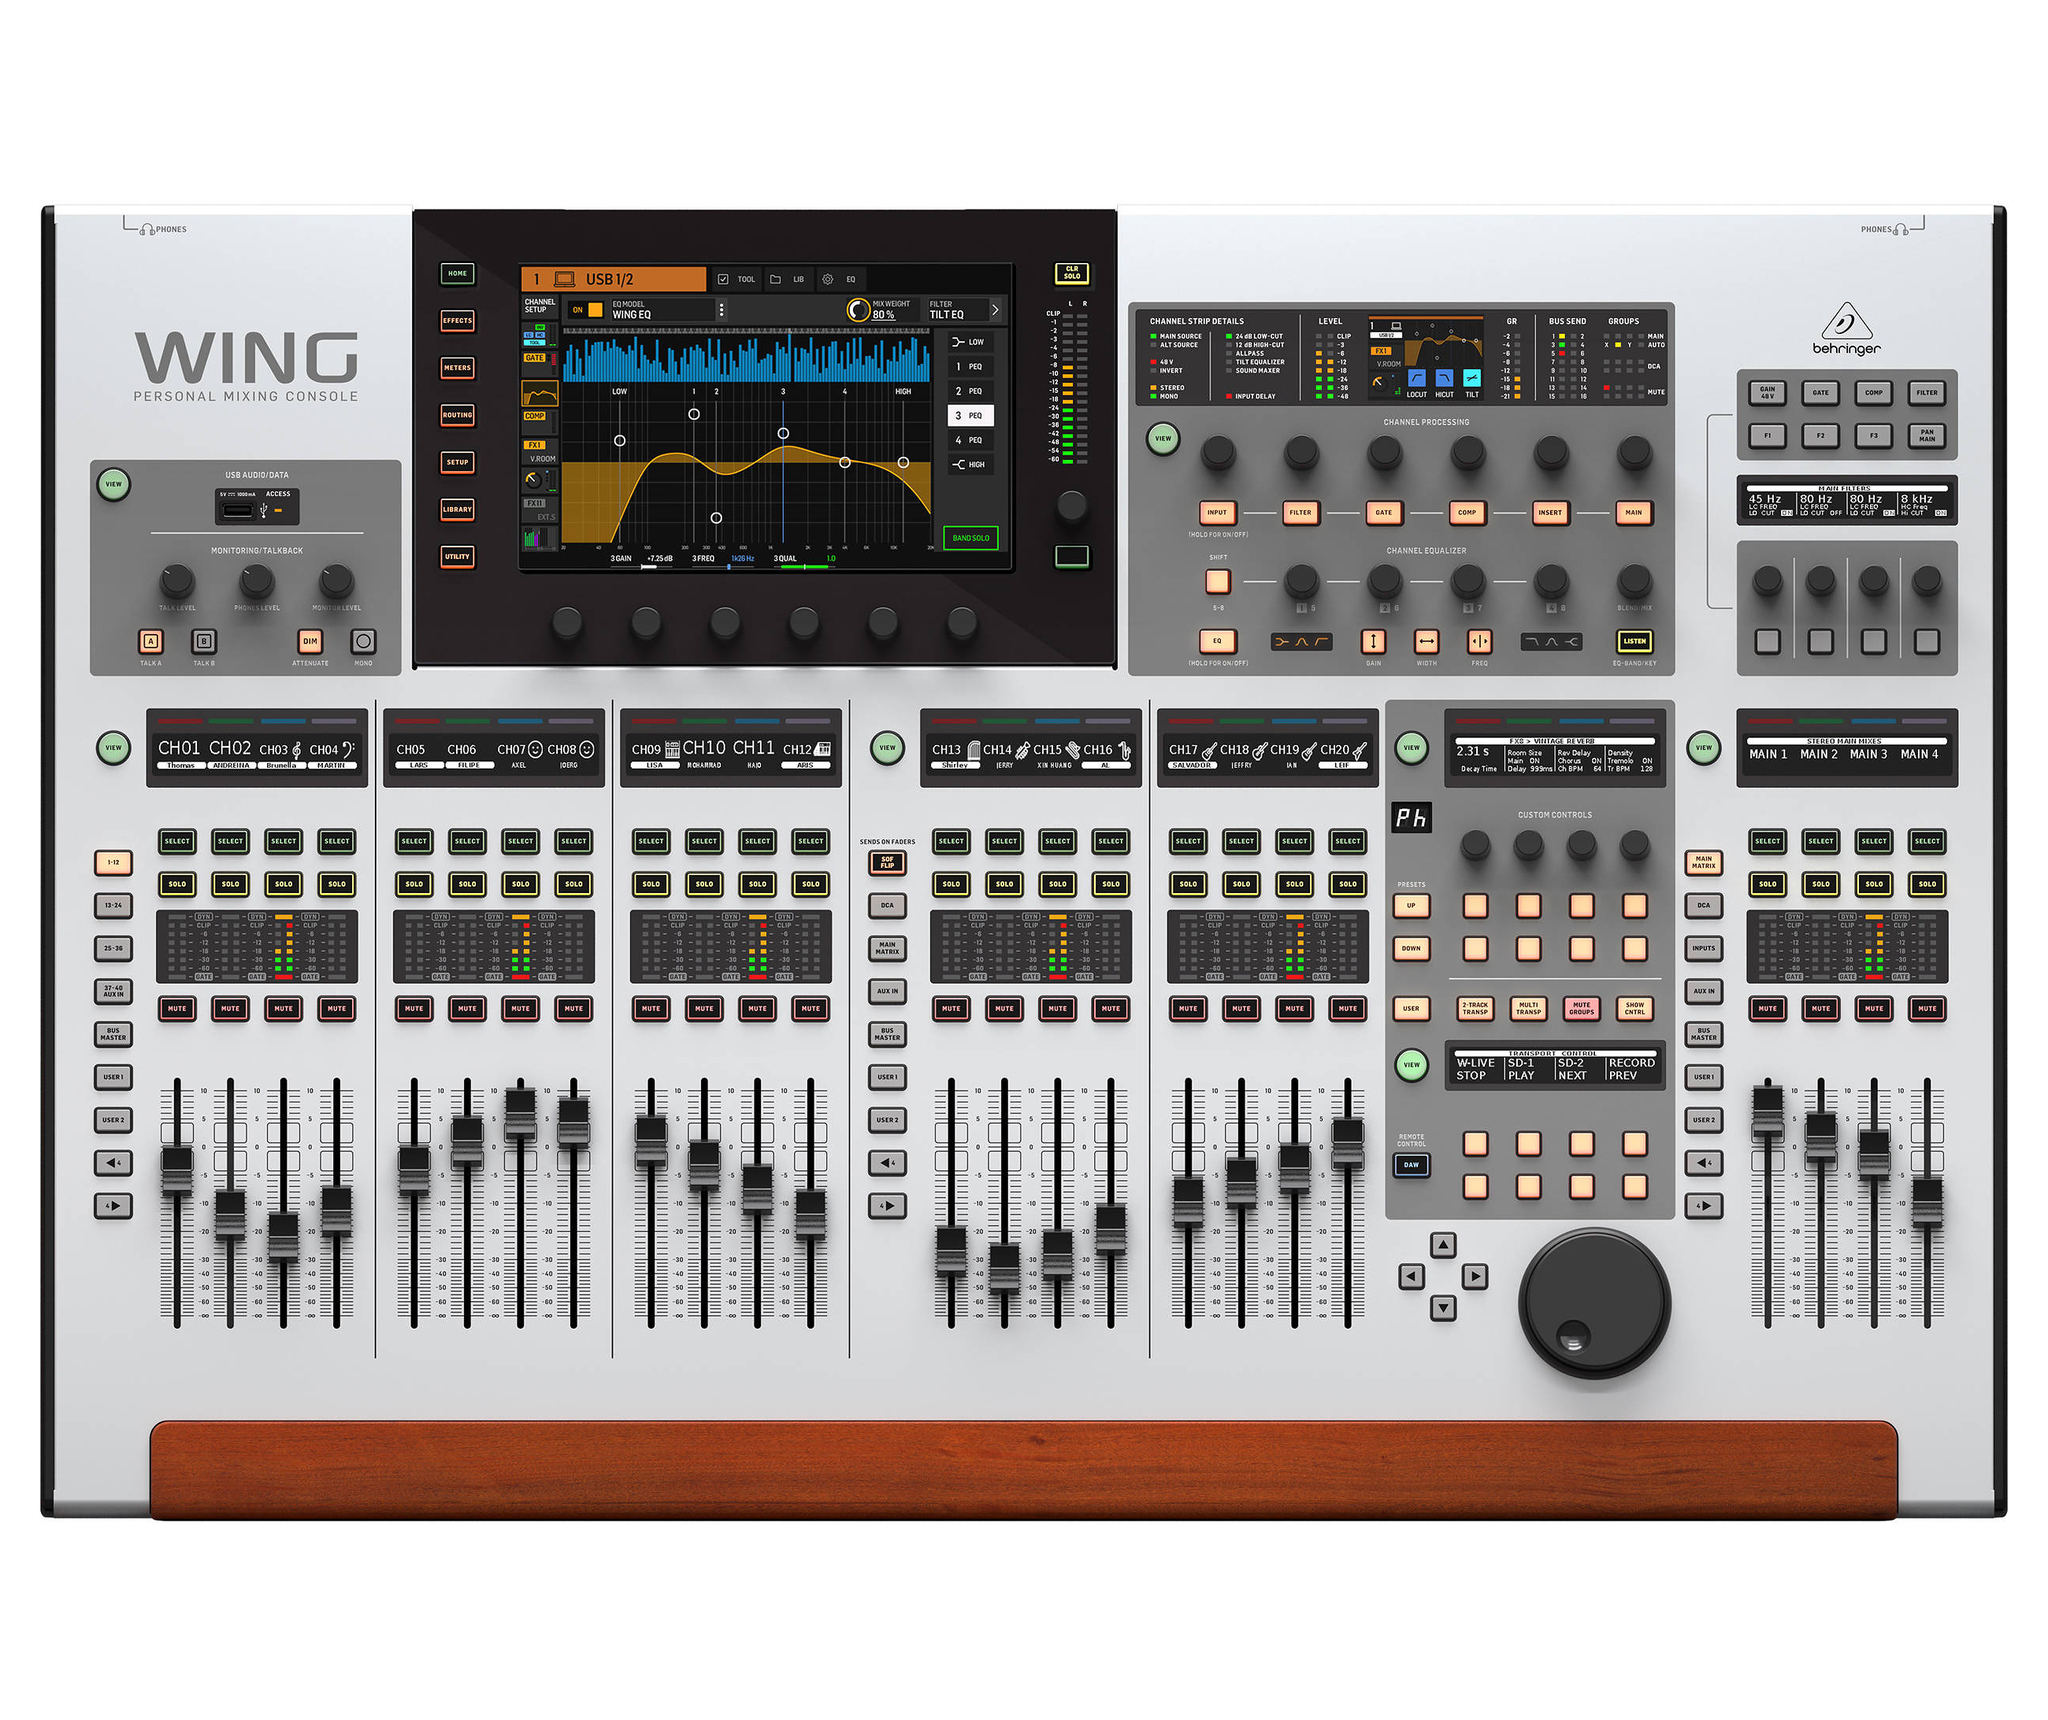Solo channel CH05
Screen dimensions: 2048x1720
[x=414, y=884]
